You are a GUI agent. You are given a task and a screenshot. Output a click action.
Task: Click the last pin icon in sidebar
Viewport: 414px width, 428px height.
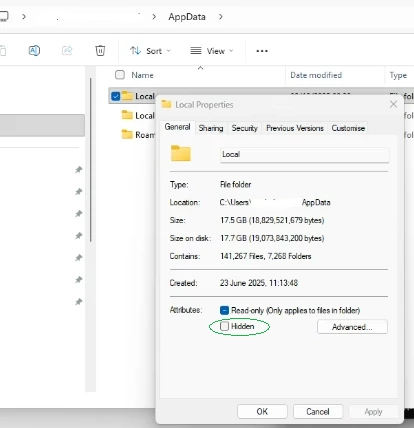coord(79,302)
